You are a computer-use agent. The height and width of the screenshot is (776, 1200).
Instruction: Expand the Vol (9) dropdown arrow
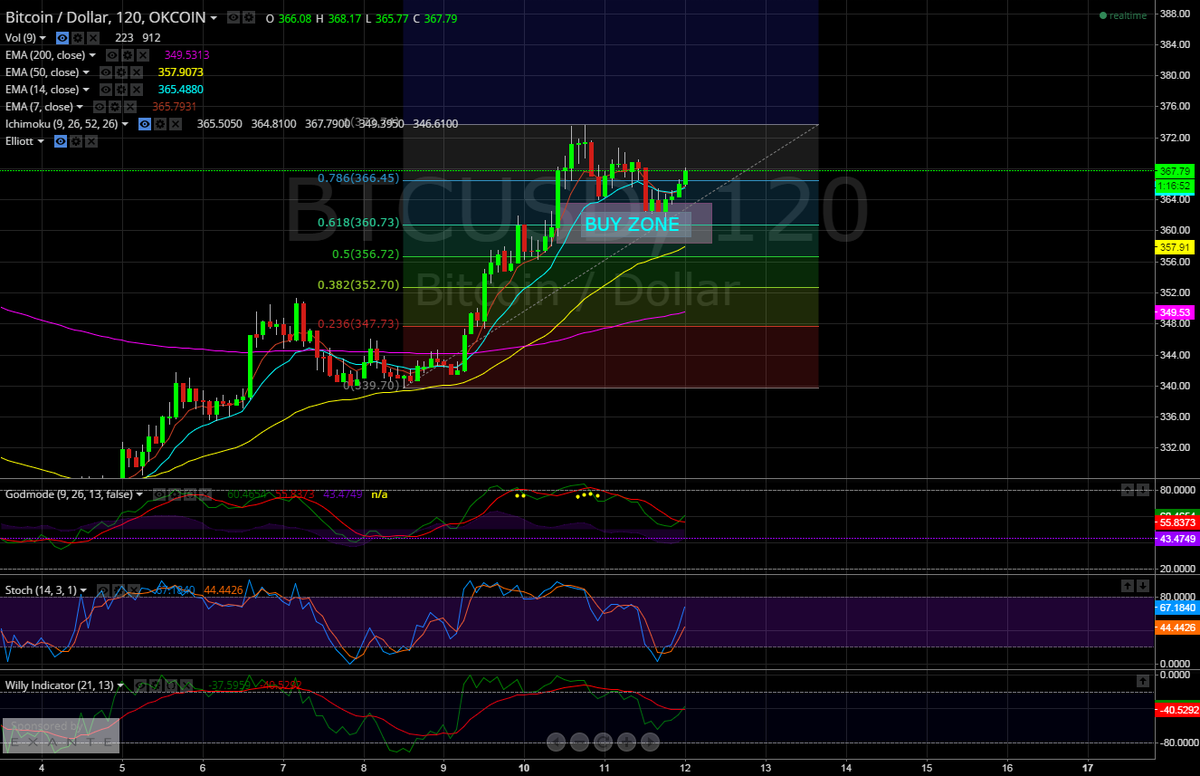tap(43, 38)
